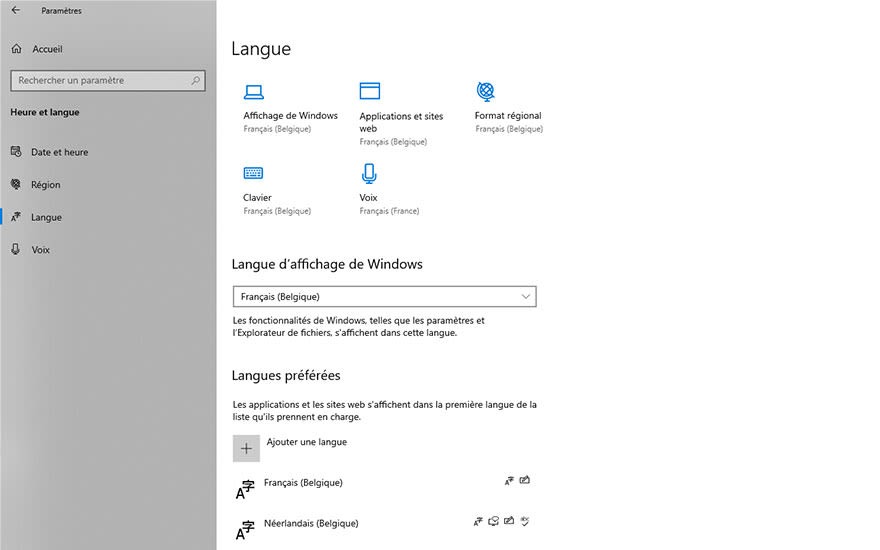Open the Windows display language dropdown
Screen dimensions: 880x550
pyautogui.click(x=384, y=296)
